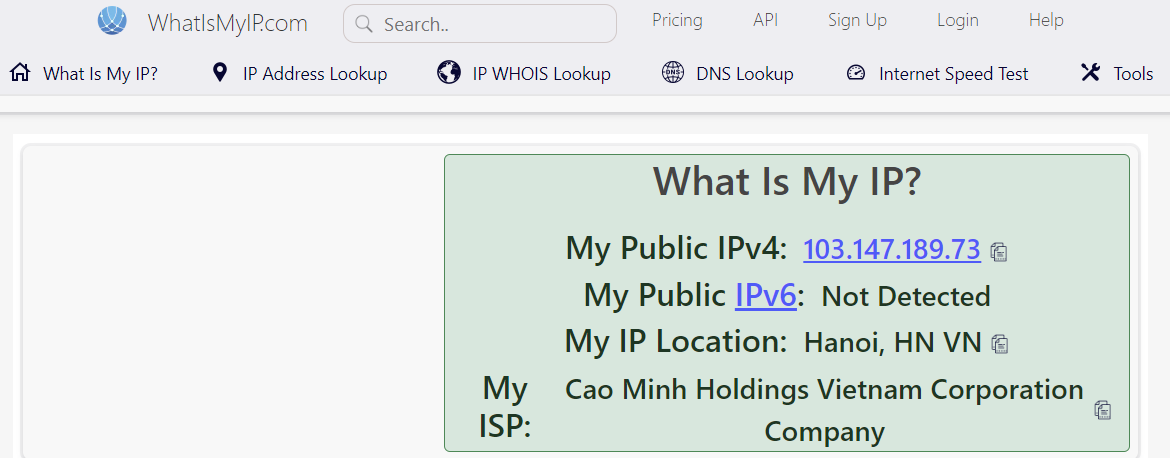This screenshot has height=458, width=1170.
Task: Click the wrench Tools icon
Action: (1090, 73)
